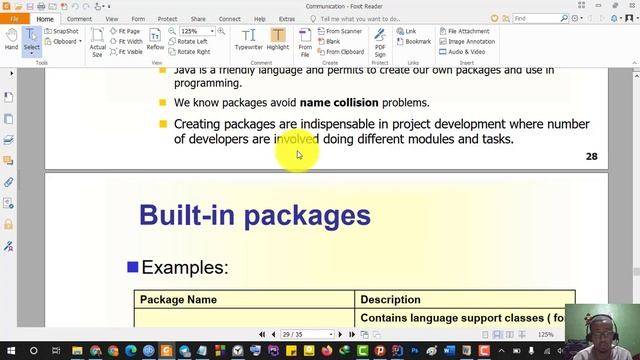640x360 pixels.
Task: Switch to the Form ribbon tab
Action: pyautogui.click(x=138, y=19)
